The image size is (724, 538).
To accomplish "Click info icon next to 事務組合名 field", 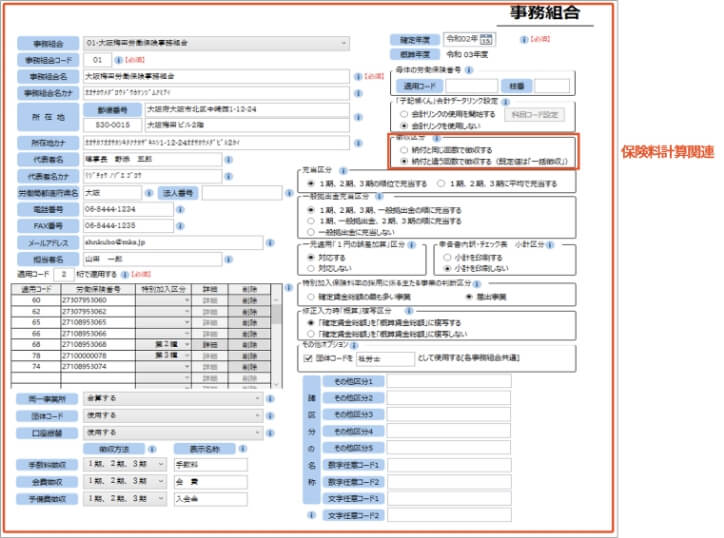I will pyautogui.click(x=358, y=77).
